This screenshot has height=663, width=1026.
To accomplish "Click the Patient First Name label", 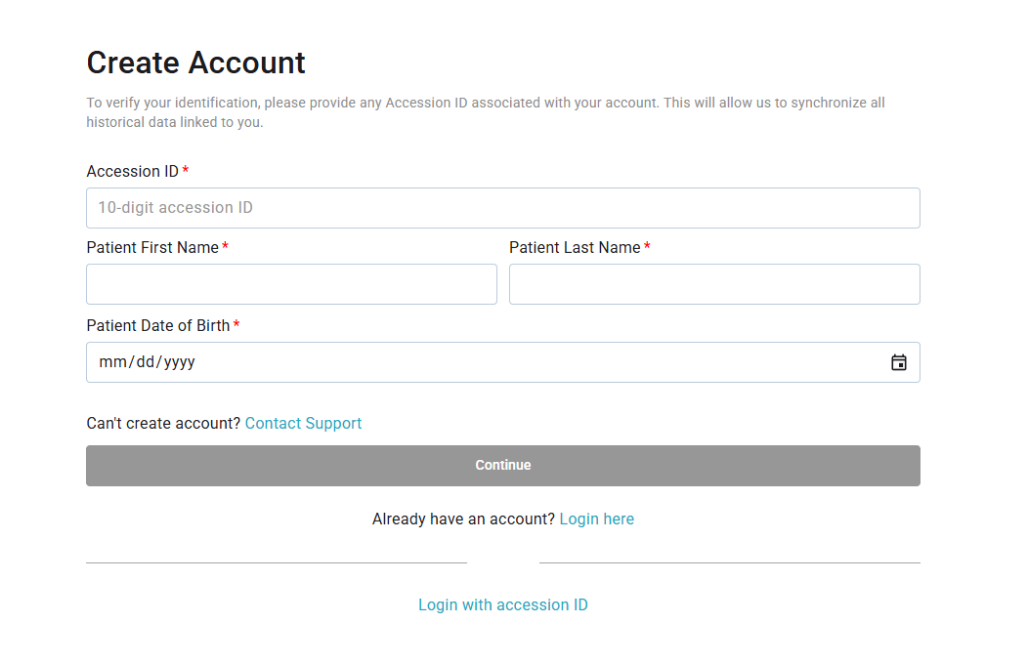I will click(x=152, y=248).
